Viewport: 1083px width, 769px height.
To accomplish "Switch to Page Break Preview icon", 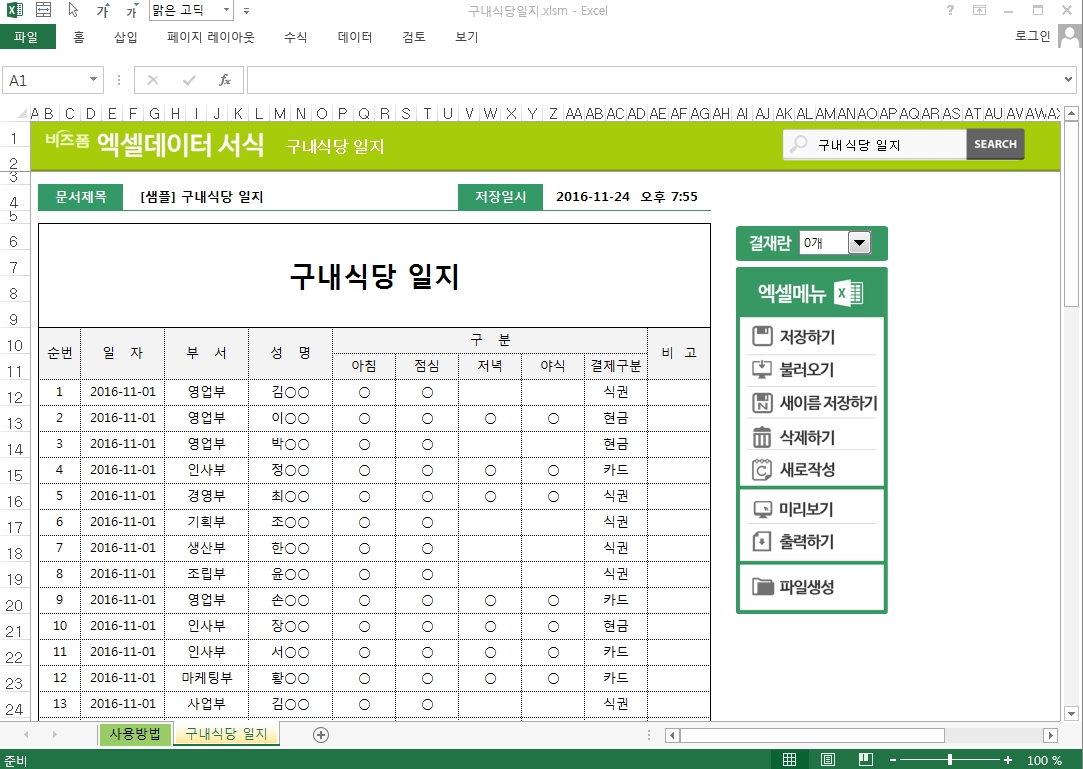I will (x=865, y=759).
